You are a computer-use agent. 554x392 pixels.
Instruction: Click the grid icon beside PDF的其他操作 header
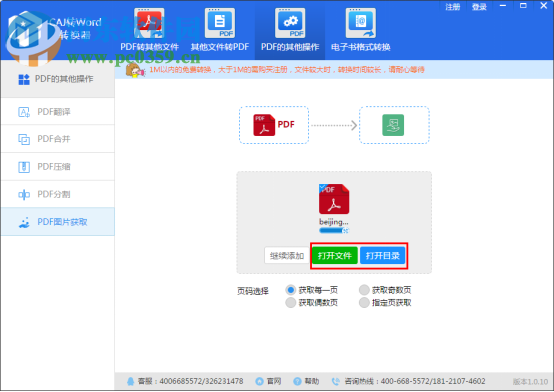tap(24, 79)
